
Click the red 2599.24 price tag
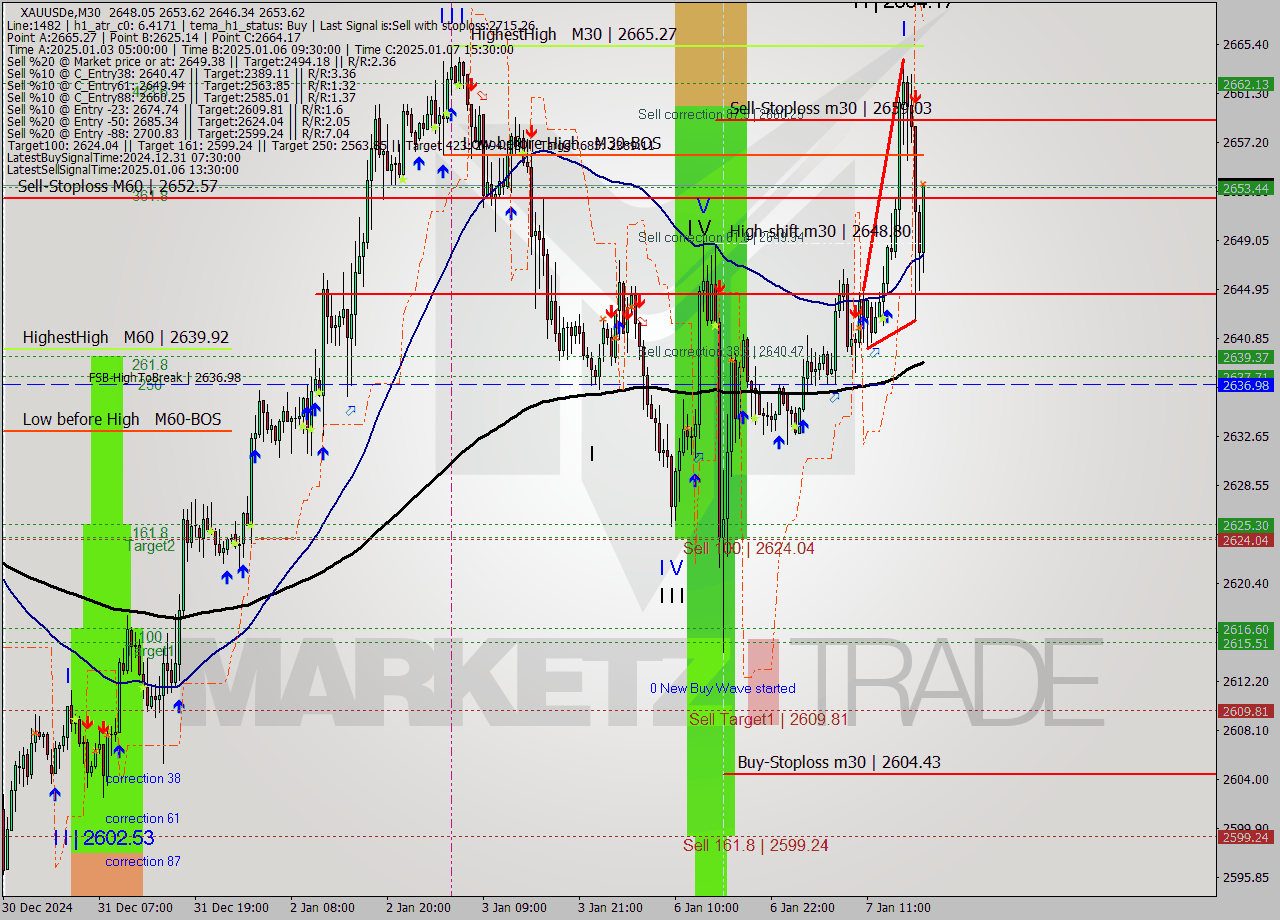[1244, 837]
